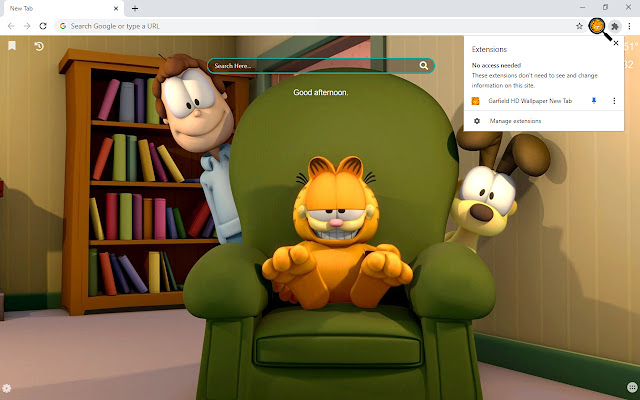The image size is (640, 400).
Task: Unpin Garfield HD Wallpaper New Tab extension
Action: pyautogui.click(x=594, y=101)
